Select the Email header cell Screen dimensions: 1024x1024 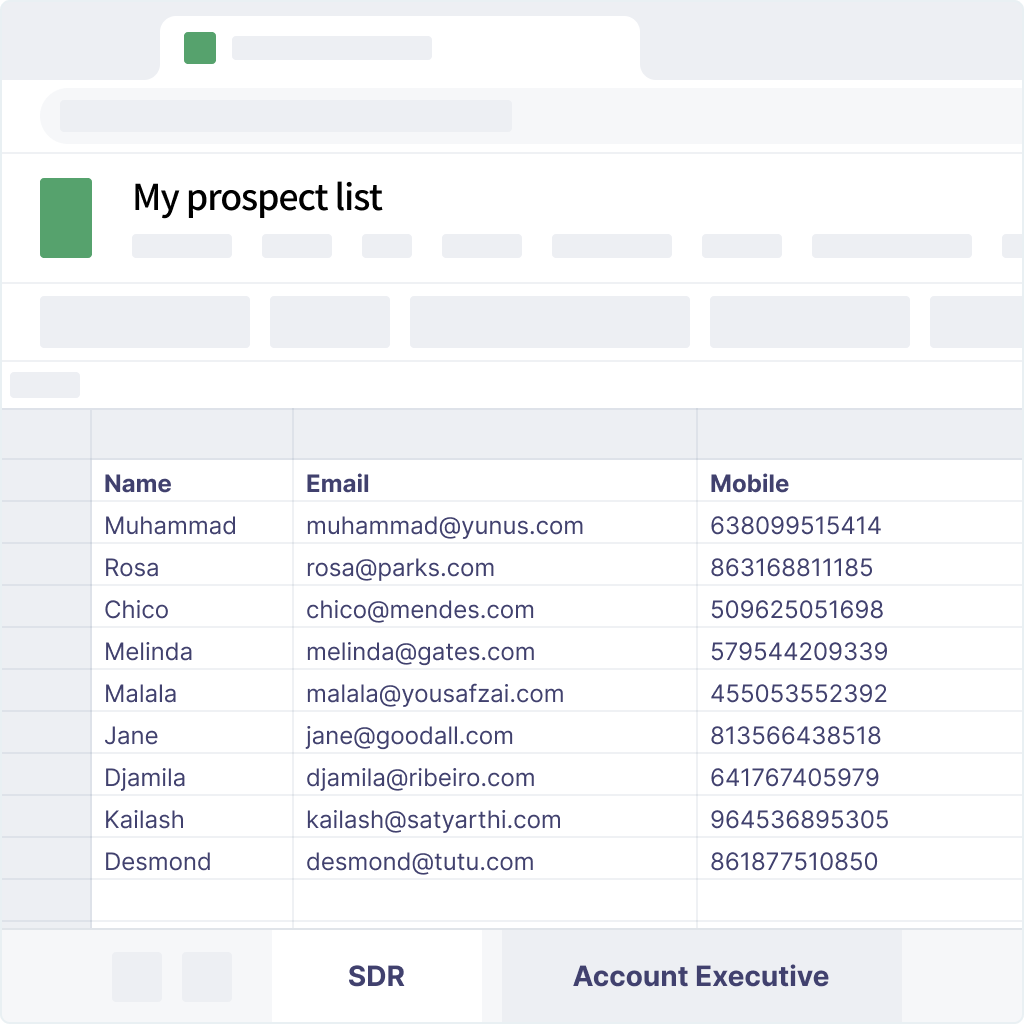pyautogui.click(x=495, y=483)
